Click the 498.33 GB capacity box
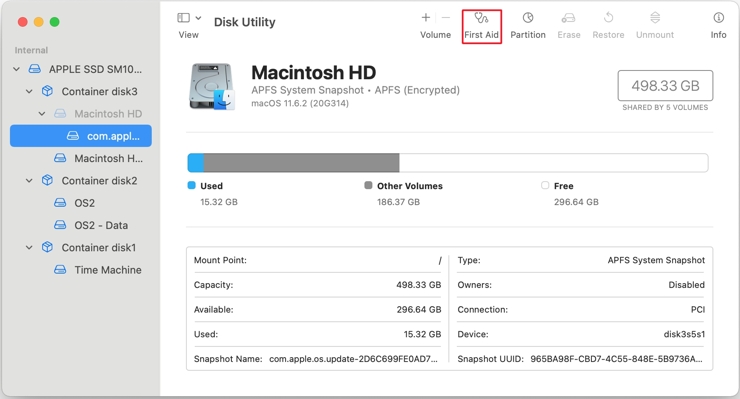 (665, 85)
